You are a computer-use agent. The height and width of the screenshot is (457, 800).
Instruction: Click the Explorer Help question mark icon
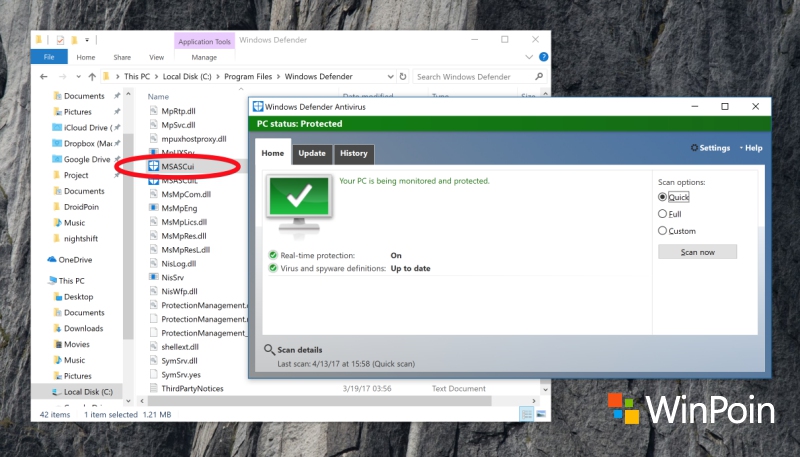[544, 57]
